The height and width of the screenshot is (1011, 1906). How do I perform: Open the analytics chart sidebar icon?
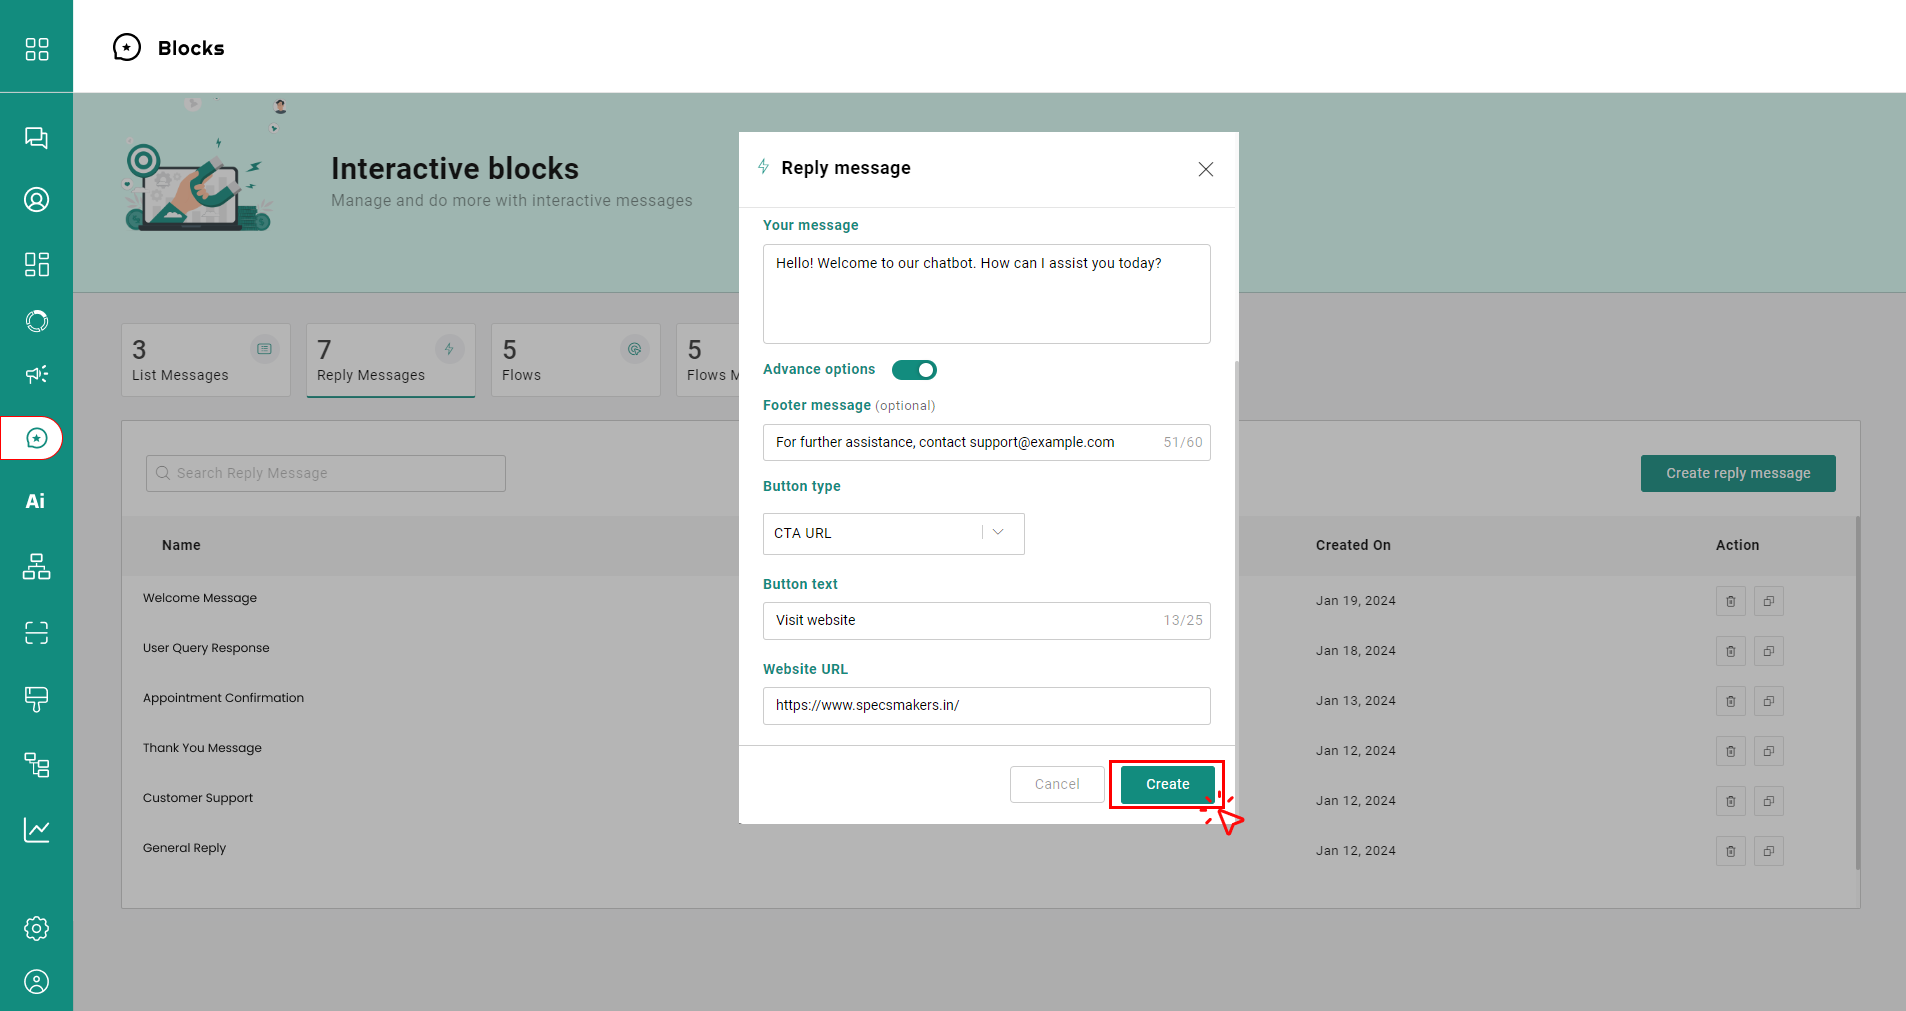[36, 830]
